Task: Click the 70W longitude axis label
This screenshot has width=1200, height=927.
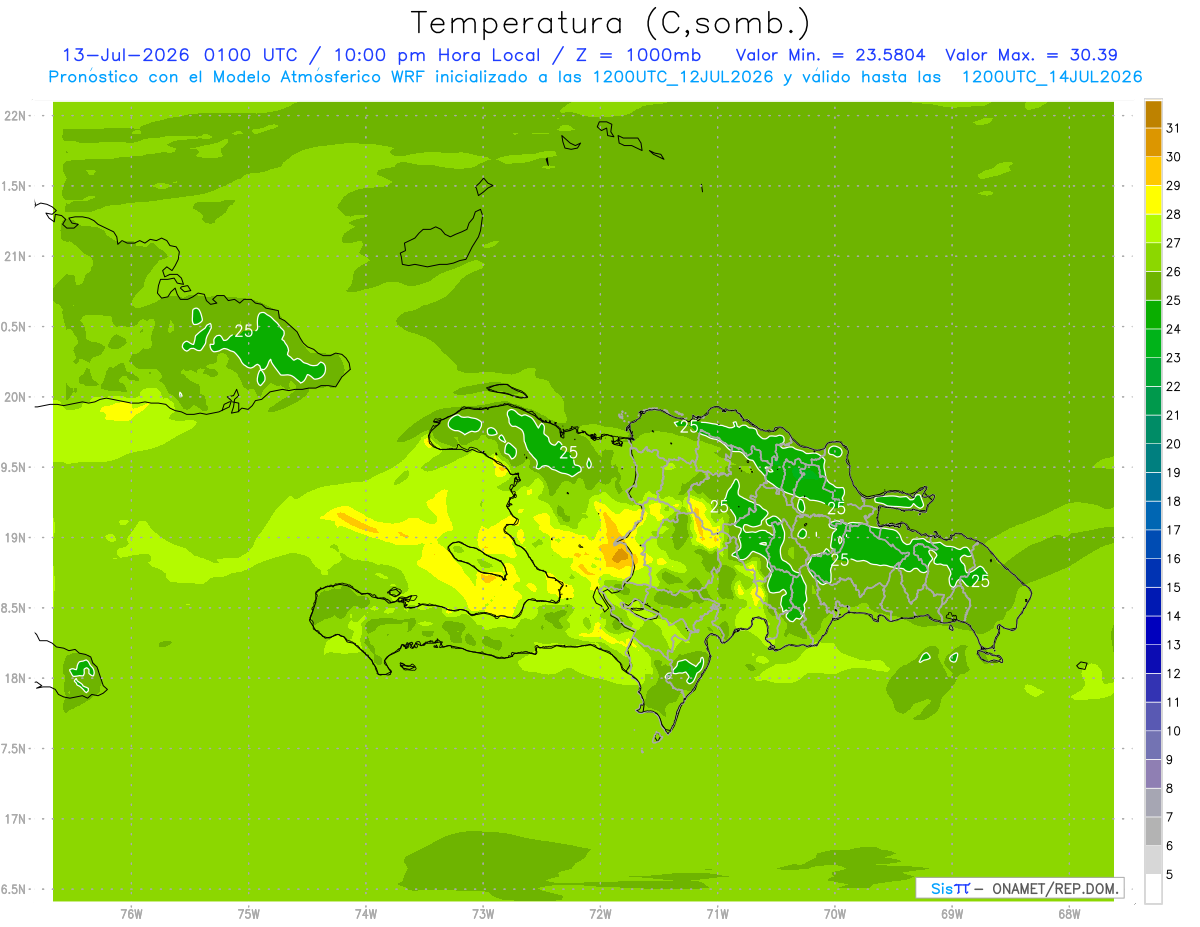Action: point(835,914)
